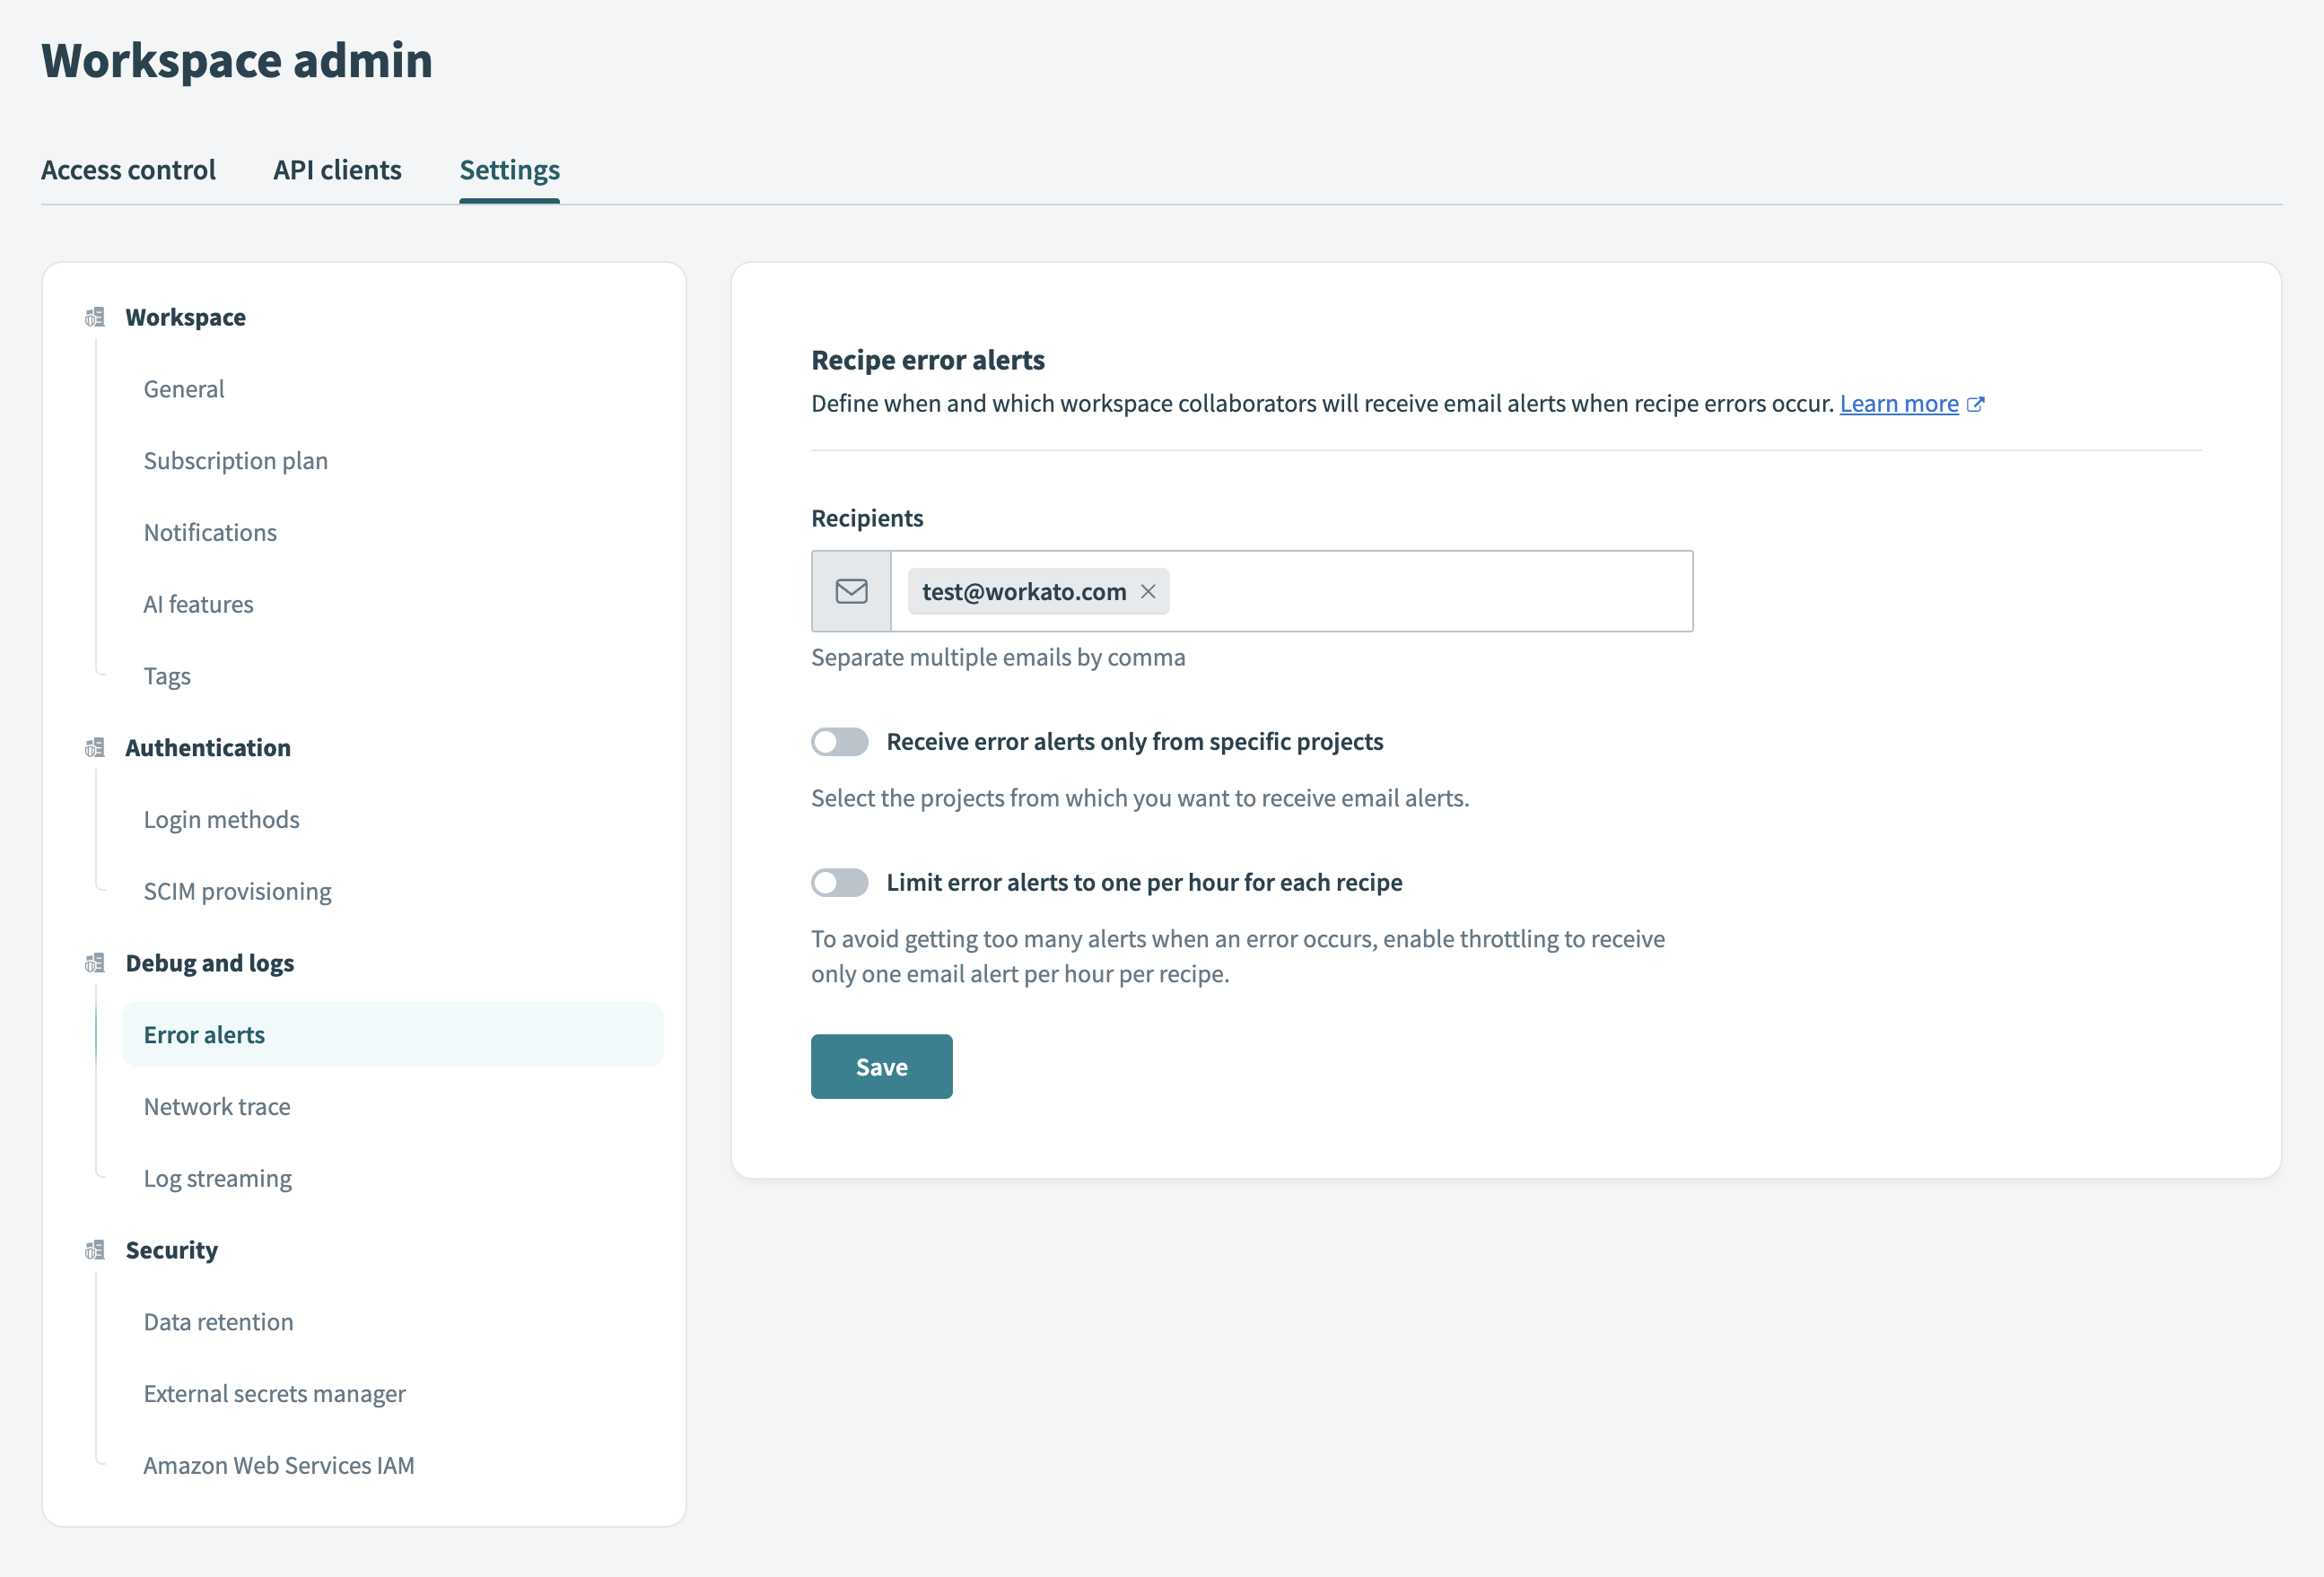Remove test@workato.com recipient with X icon

click(1148, 591)
